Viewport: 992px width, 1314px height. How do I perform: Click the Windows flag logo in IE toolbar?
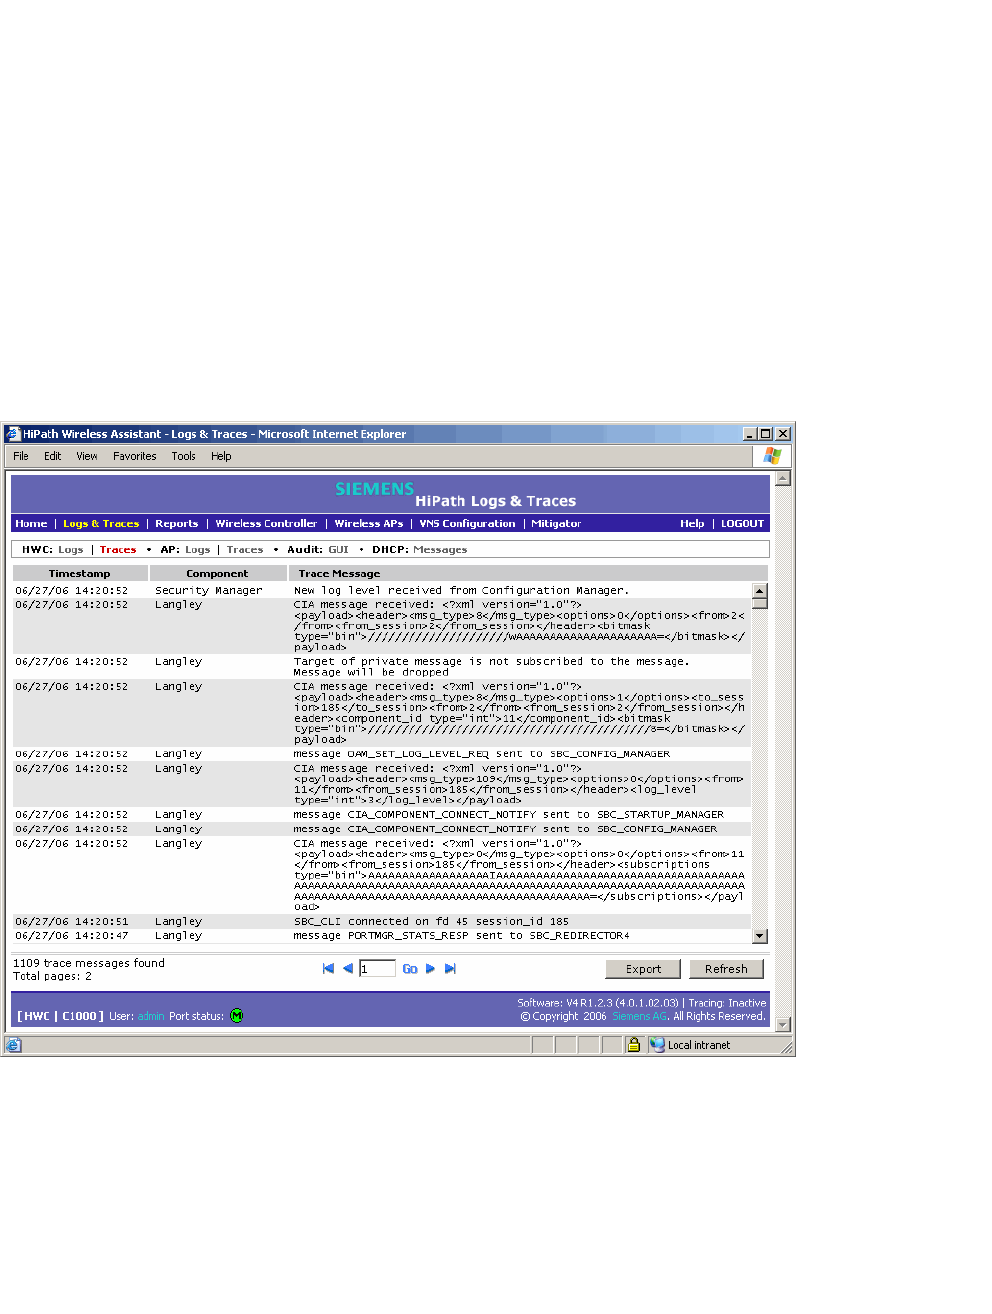772,456
